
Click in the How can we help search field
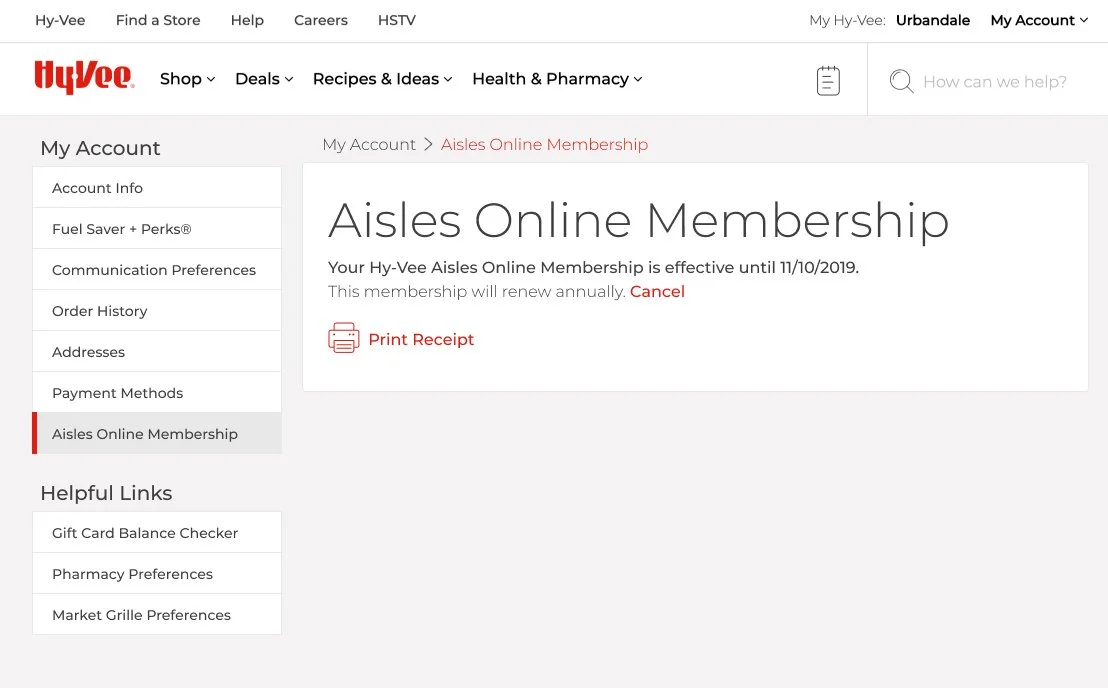tap(995, 82)
